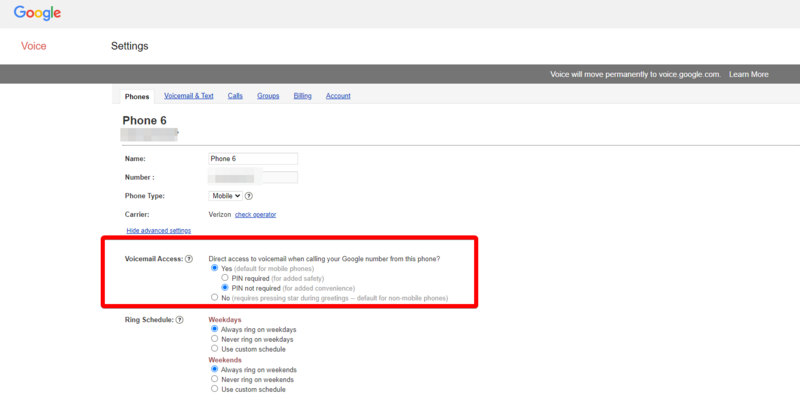Open help icon next to Phone Type
The height and width of the screenshot is (398, 800).
(x=249, y=196)
